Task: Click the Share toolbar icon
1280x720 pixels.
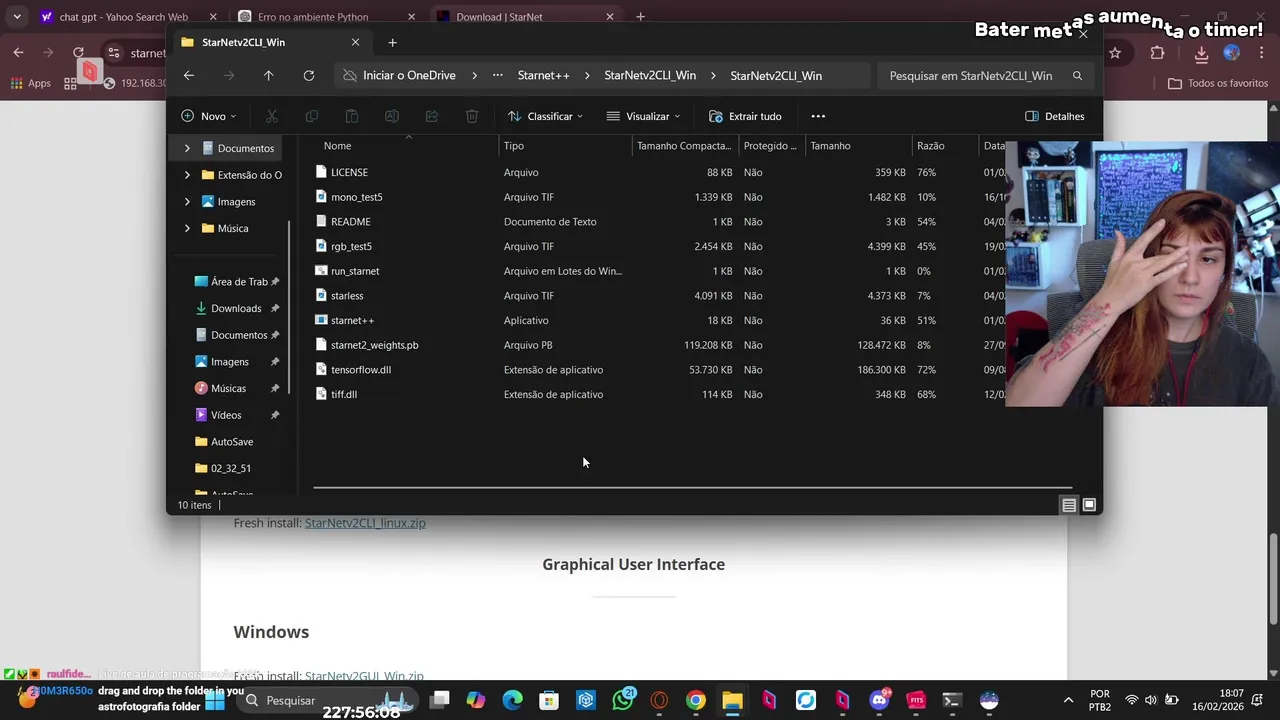Action: (x=432, y=116)
